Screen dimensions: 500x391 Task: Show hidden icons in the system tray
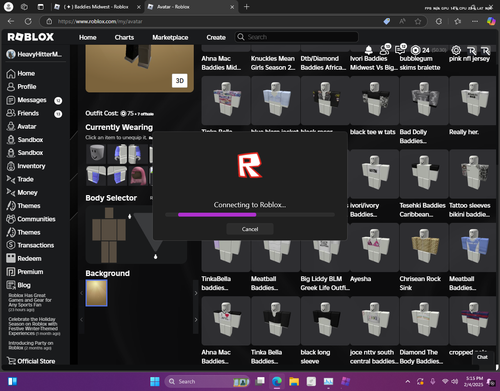pyautogui.click(x=407, y=381)
